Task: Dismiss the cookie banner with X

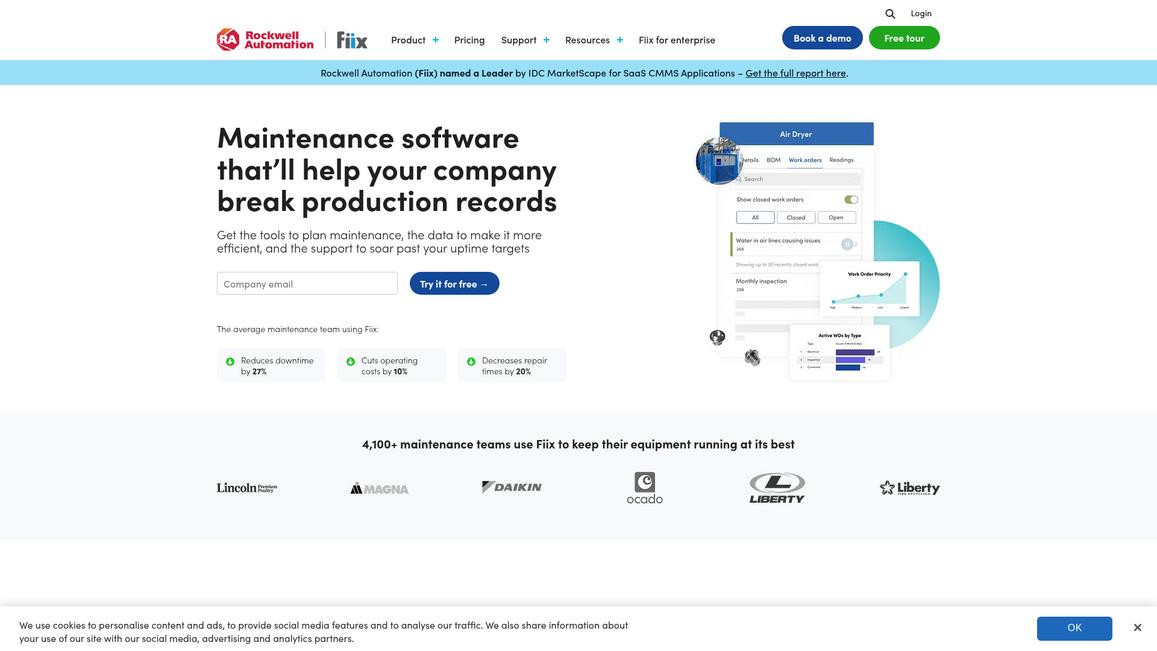Action: pos(1137,627)
